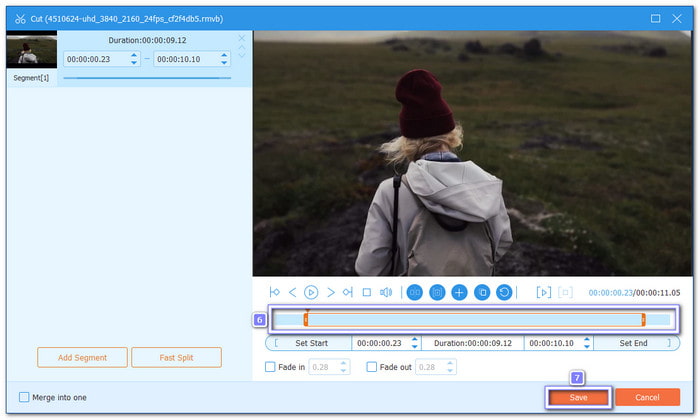Enable the Fade in checkbox
This screenshot has height=420, width=700.
tap(270, 367)
